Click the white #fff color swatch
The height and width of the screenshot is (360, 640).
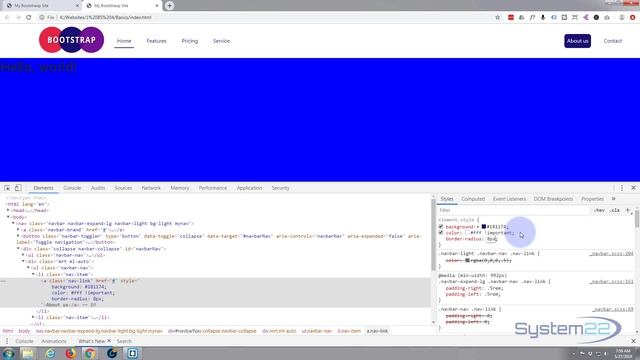pos(467,233)
